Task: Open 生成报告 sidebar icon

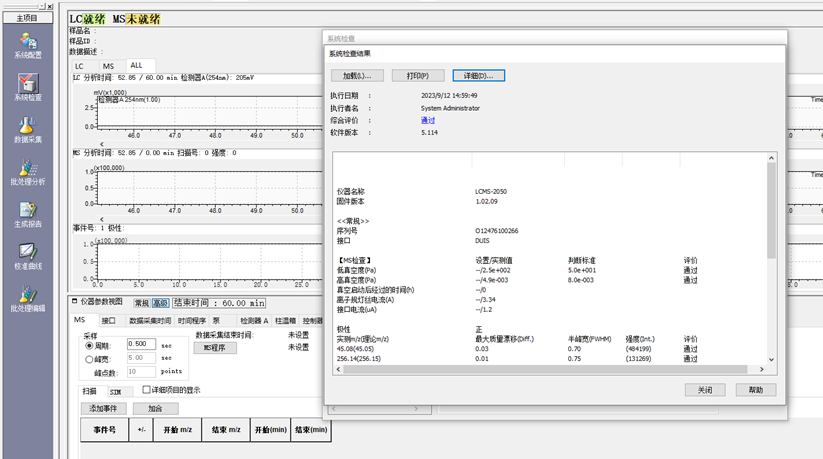Action: coord(28,214)
